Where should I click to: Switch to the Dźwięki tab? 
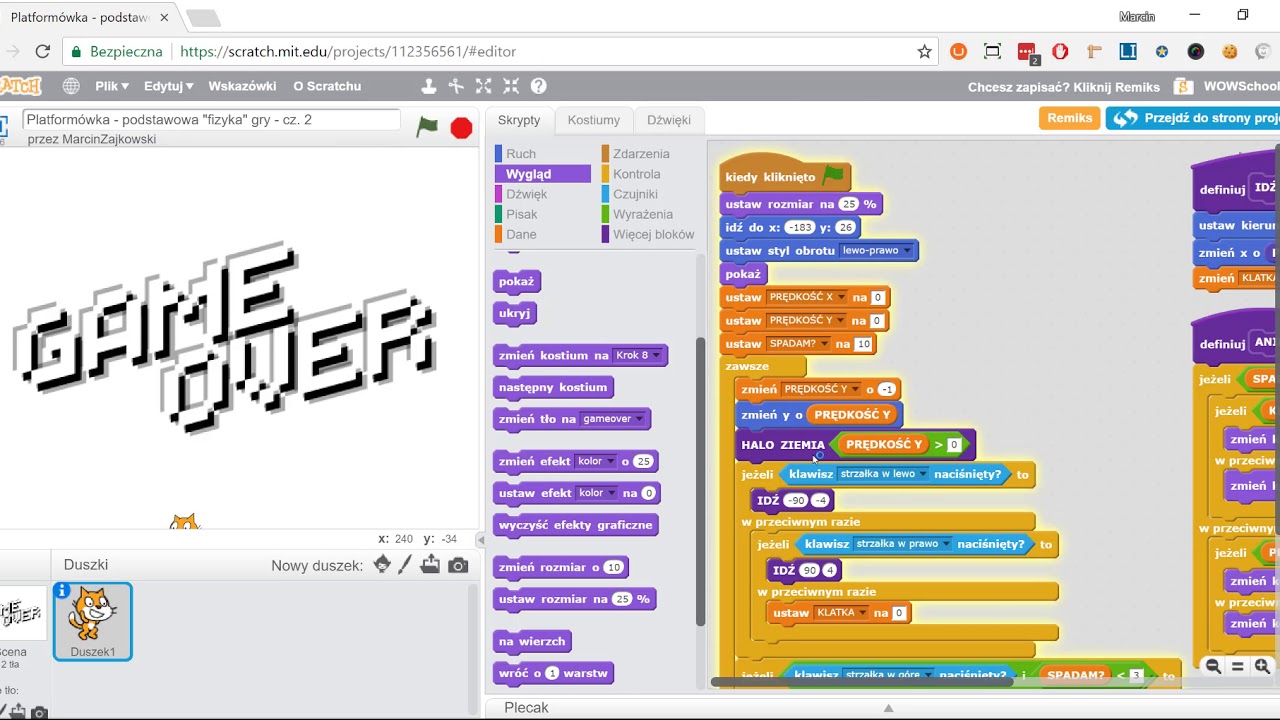(x=669, y=120)
